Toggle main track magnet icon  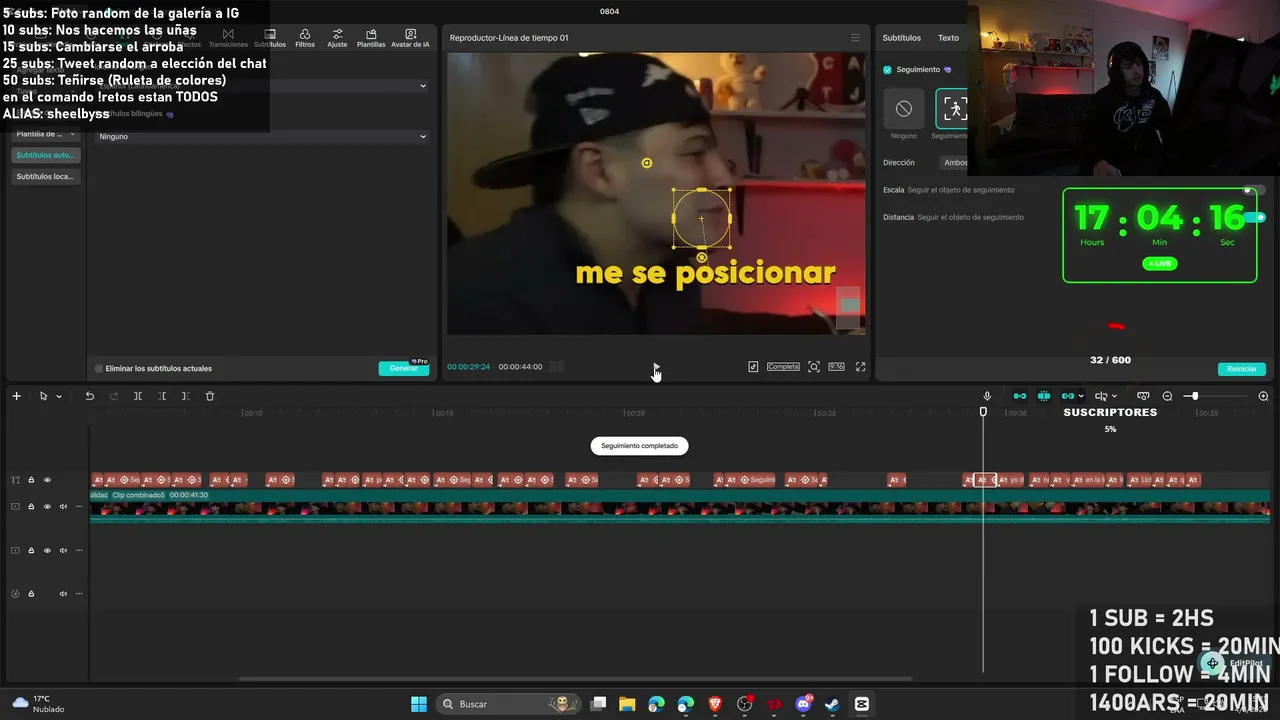[1020, 396]
